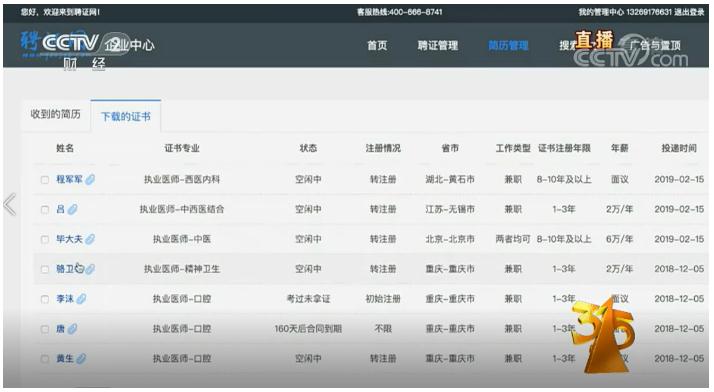Open the 黄生 name link
The image size is (714, 392).
click(65, 359)
